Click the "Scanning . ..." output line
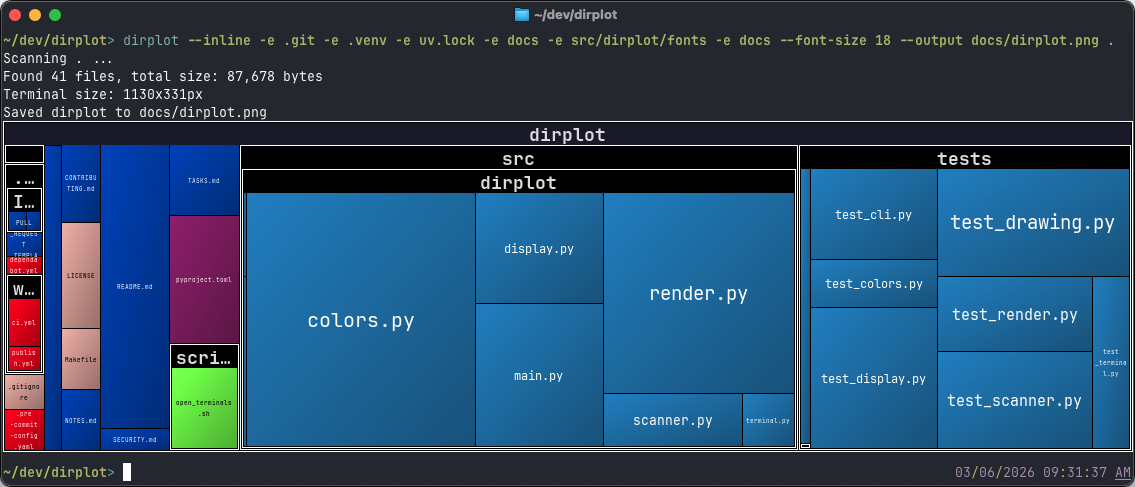Image resolution: width=1135 pixels, height=487 pixels. pos(58,59)
